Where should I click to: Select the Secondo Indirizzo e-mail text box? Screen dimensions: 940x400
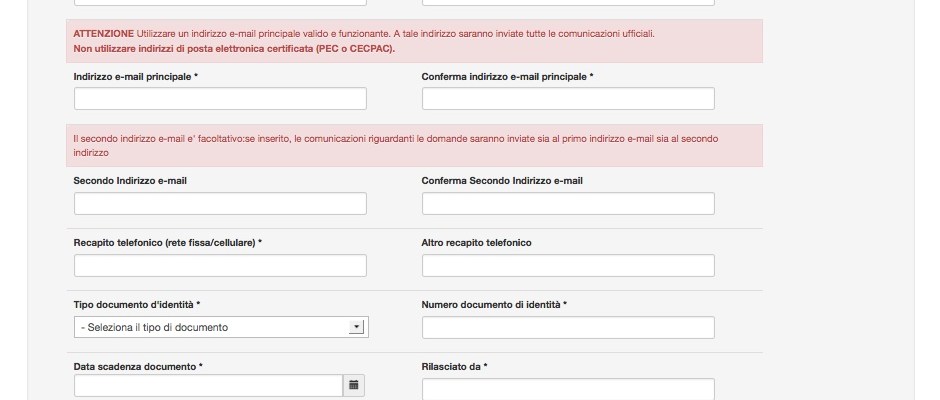(220, 204)
